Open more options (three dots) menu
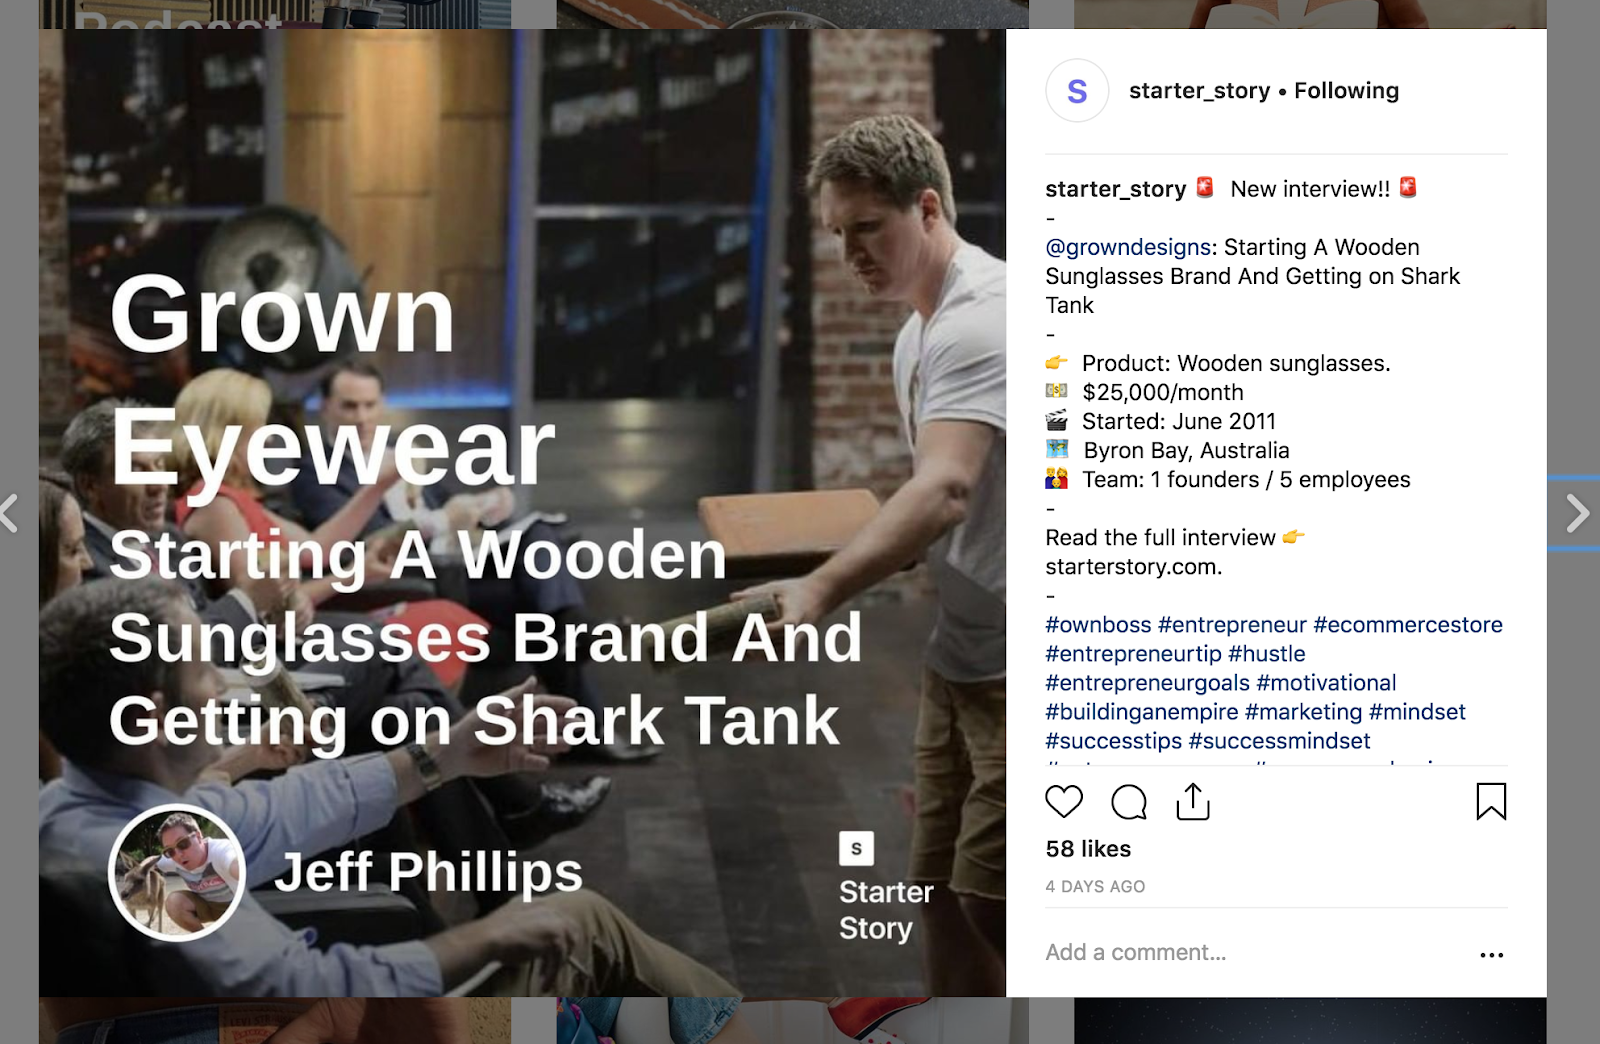This screenshot has height=1044, width=1600. (x=1492, y=955)
